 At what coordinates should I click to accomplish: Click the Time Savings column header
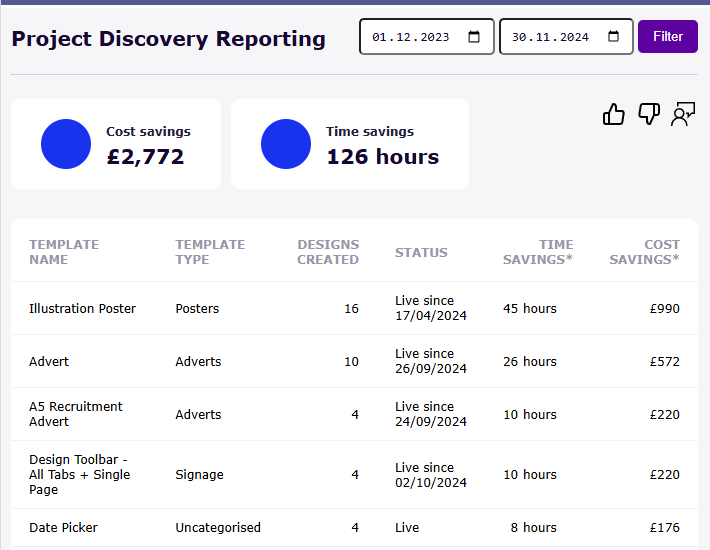click(542, 252)
